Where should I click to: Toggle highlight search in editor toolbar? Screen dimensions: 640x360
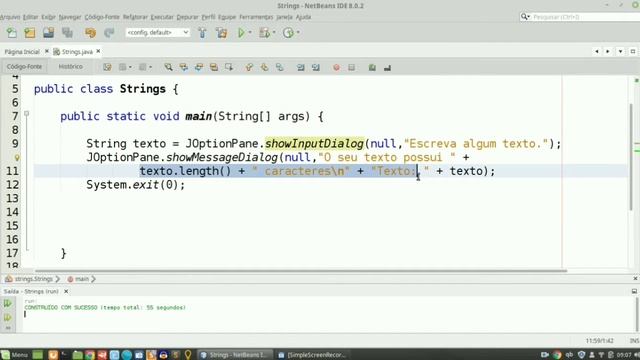213,67
